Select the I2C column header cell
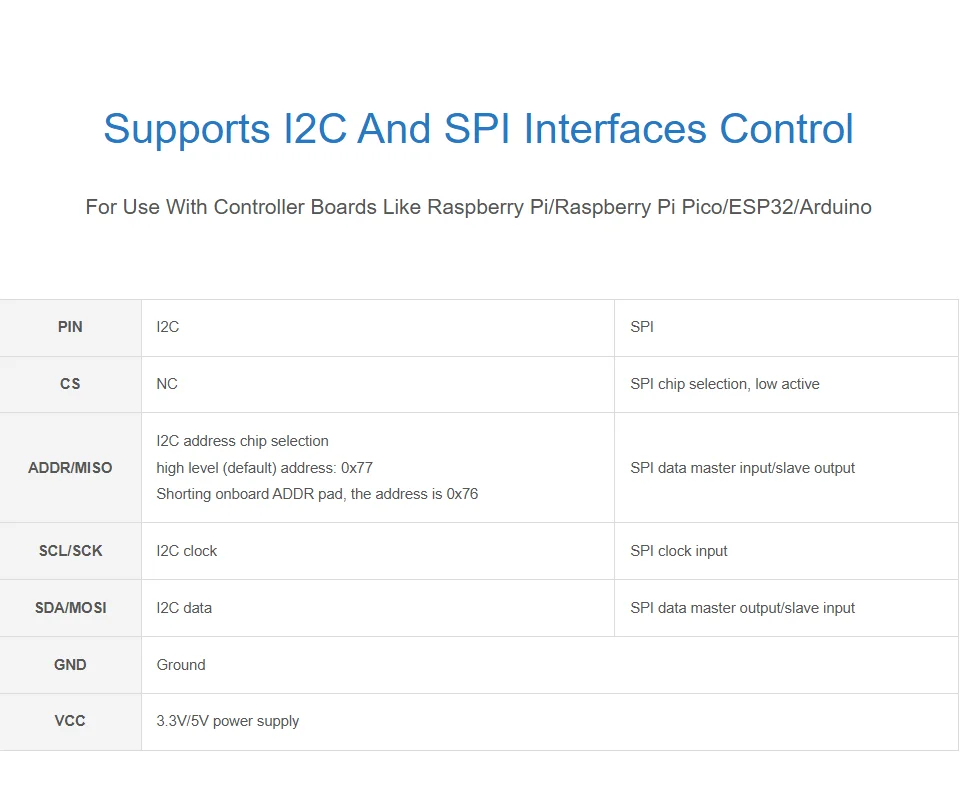Image resolution: width=960 pixels, height=804 pixels. pos(378,328)
